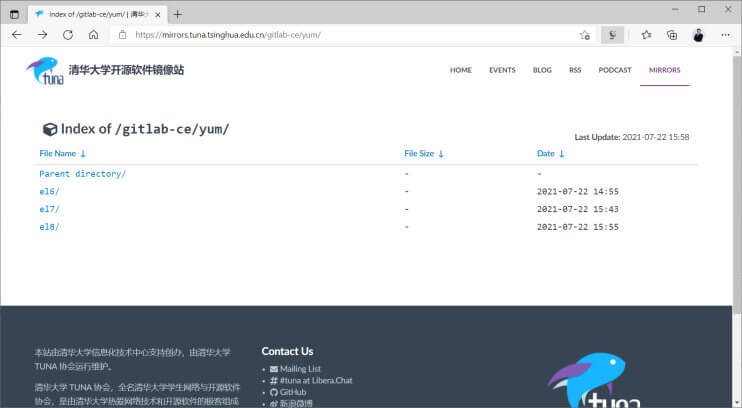742x408 pixels.
Task: View site lock information icon
Action: (123, 35)
